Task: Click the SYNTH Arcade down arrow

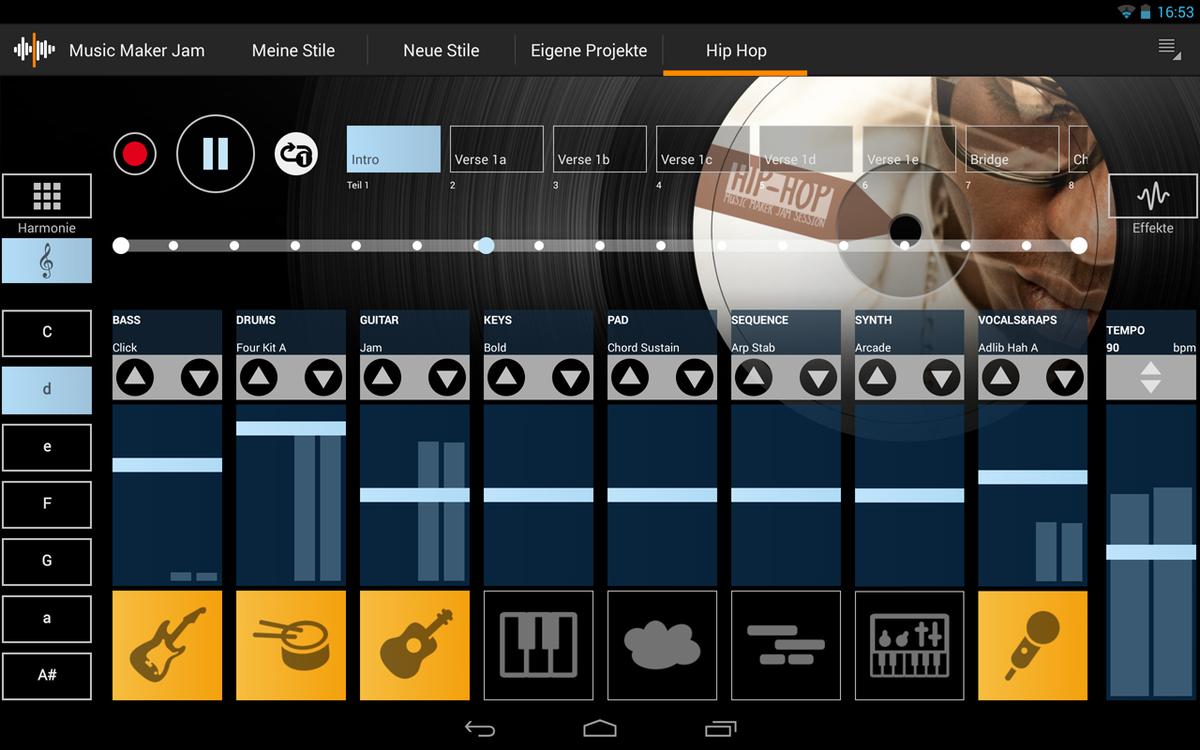Action: coord(942,378)
